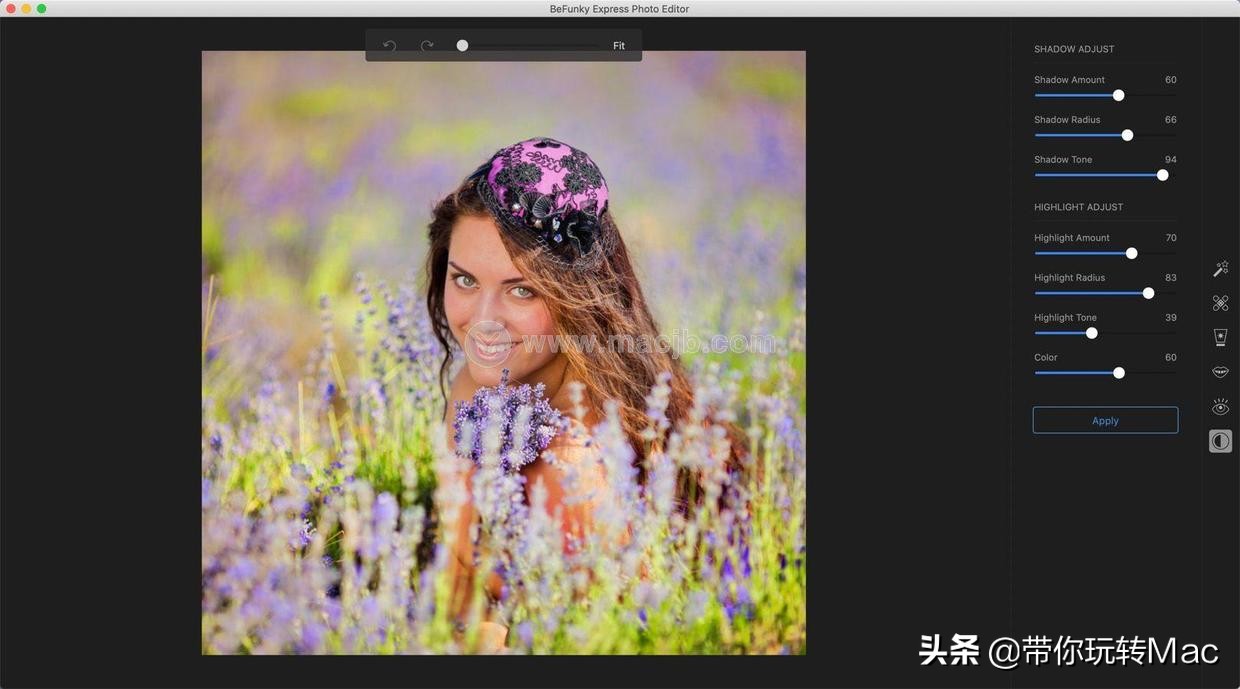The width and height of the screenshot is (1240, 689).
Task: Select the lips teeth whitening tool
Action: tap(1220, 372)
